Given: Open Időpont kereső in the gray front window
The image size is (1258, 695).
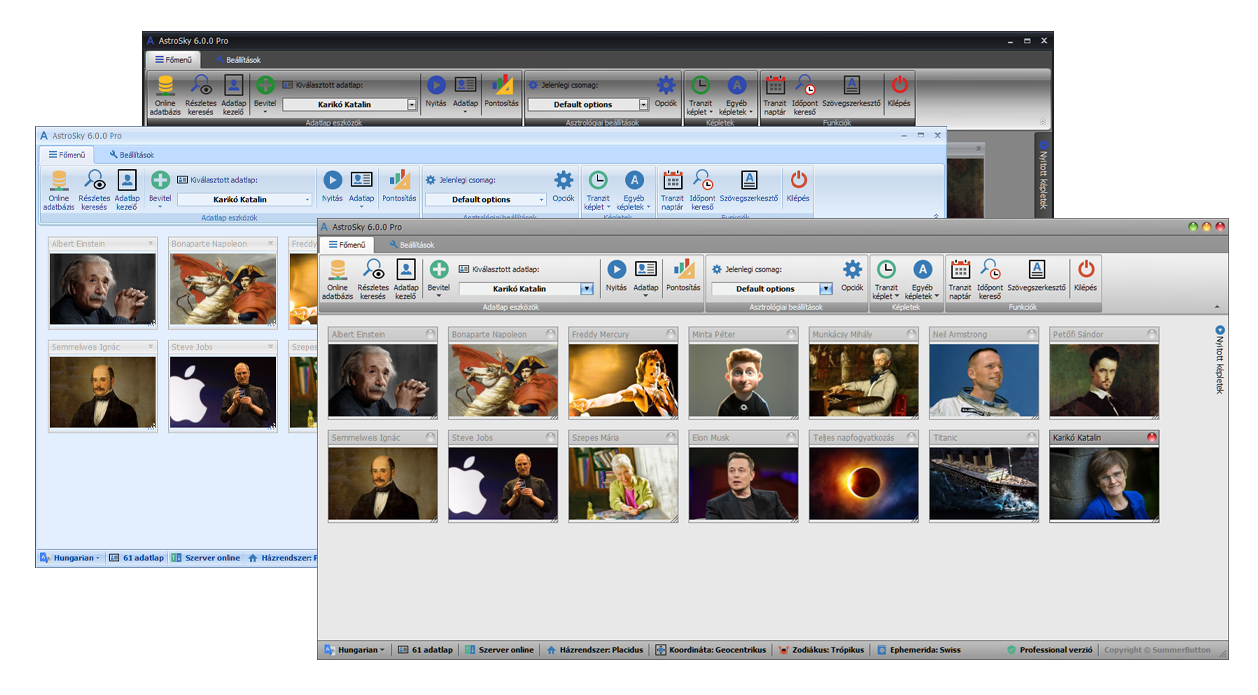Looking at the screenshot, I should pyautogui.click(x=990, y=277).
